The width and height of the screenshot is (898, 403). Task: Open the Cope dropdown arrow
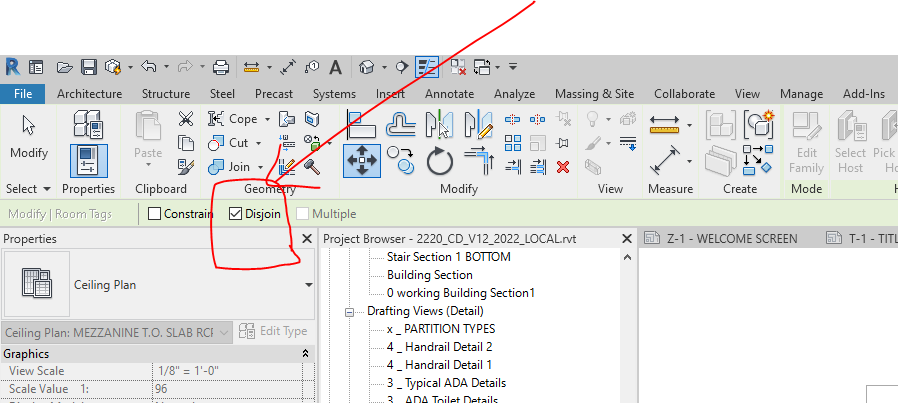267,119
